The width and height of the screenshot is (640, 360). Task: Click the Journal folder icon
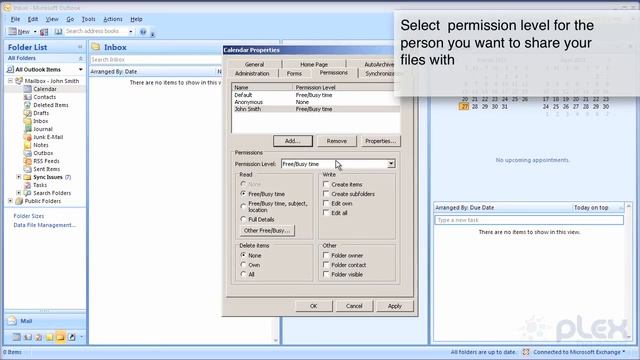27,129
